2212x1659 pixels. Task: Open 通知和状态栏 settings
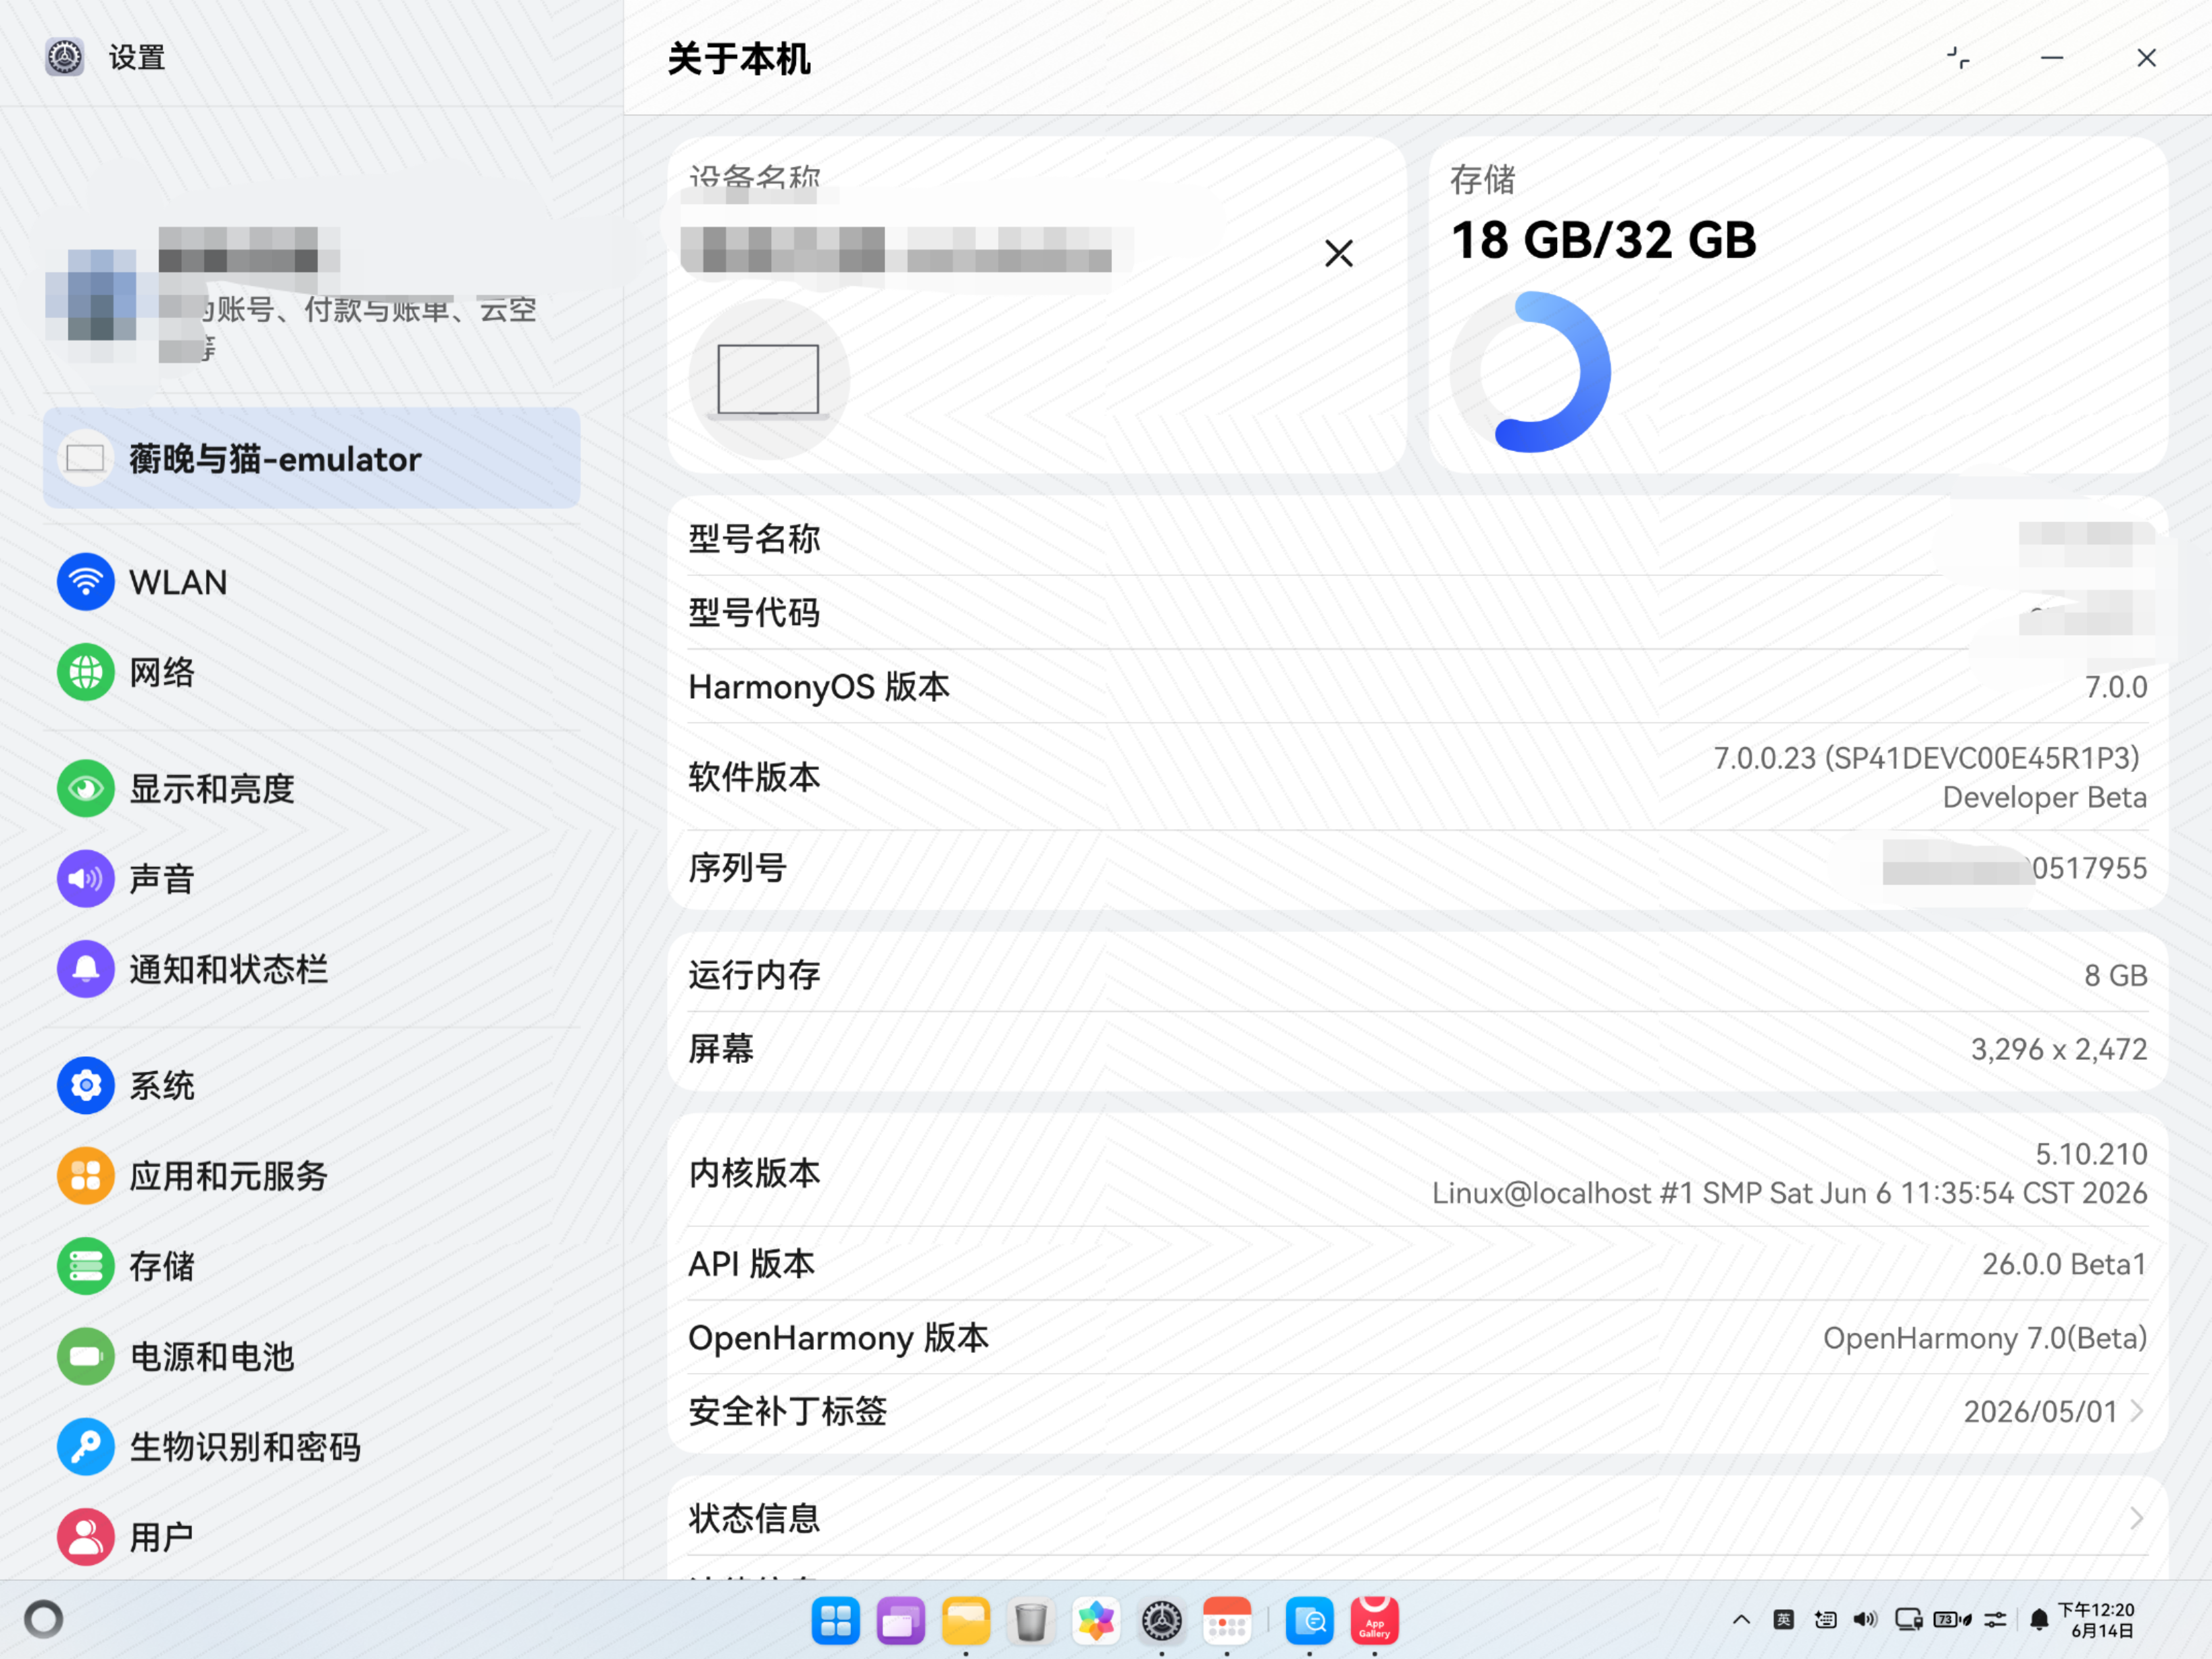tap(311, 969)
